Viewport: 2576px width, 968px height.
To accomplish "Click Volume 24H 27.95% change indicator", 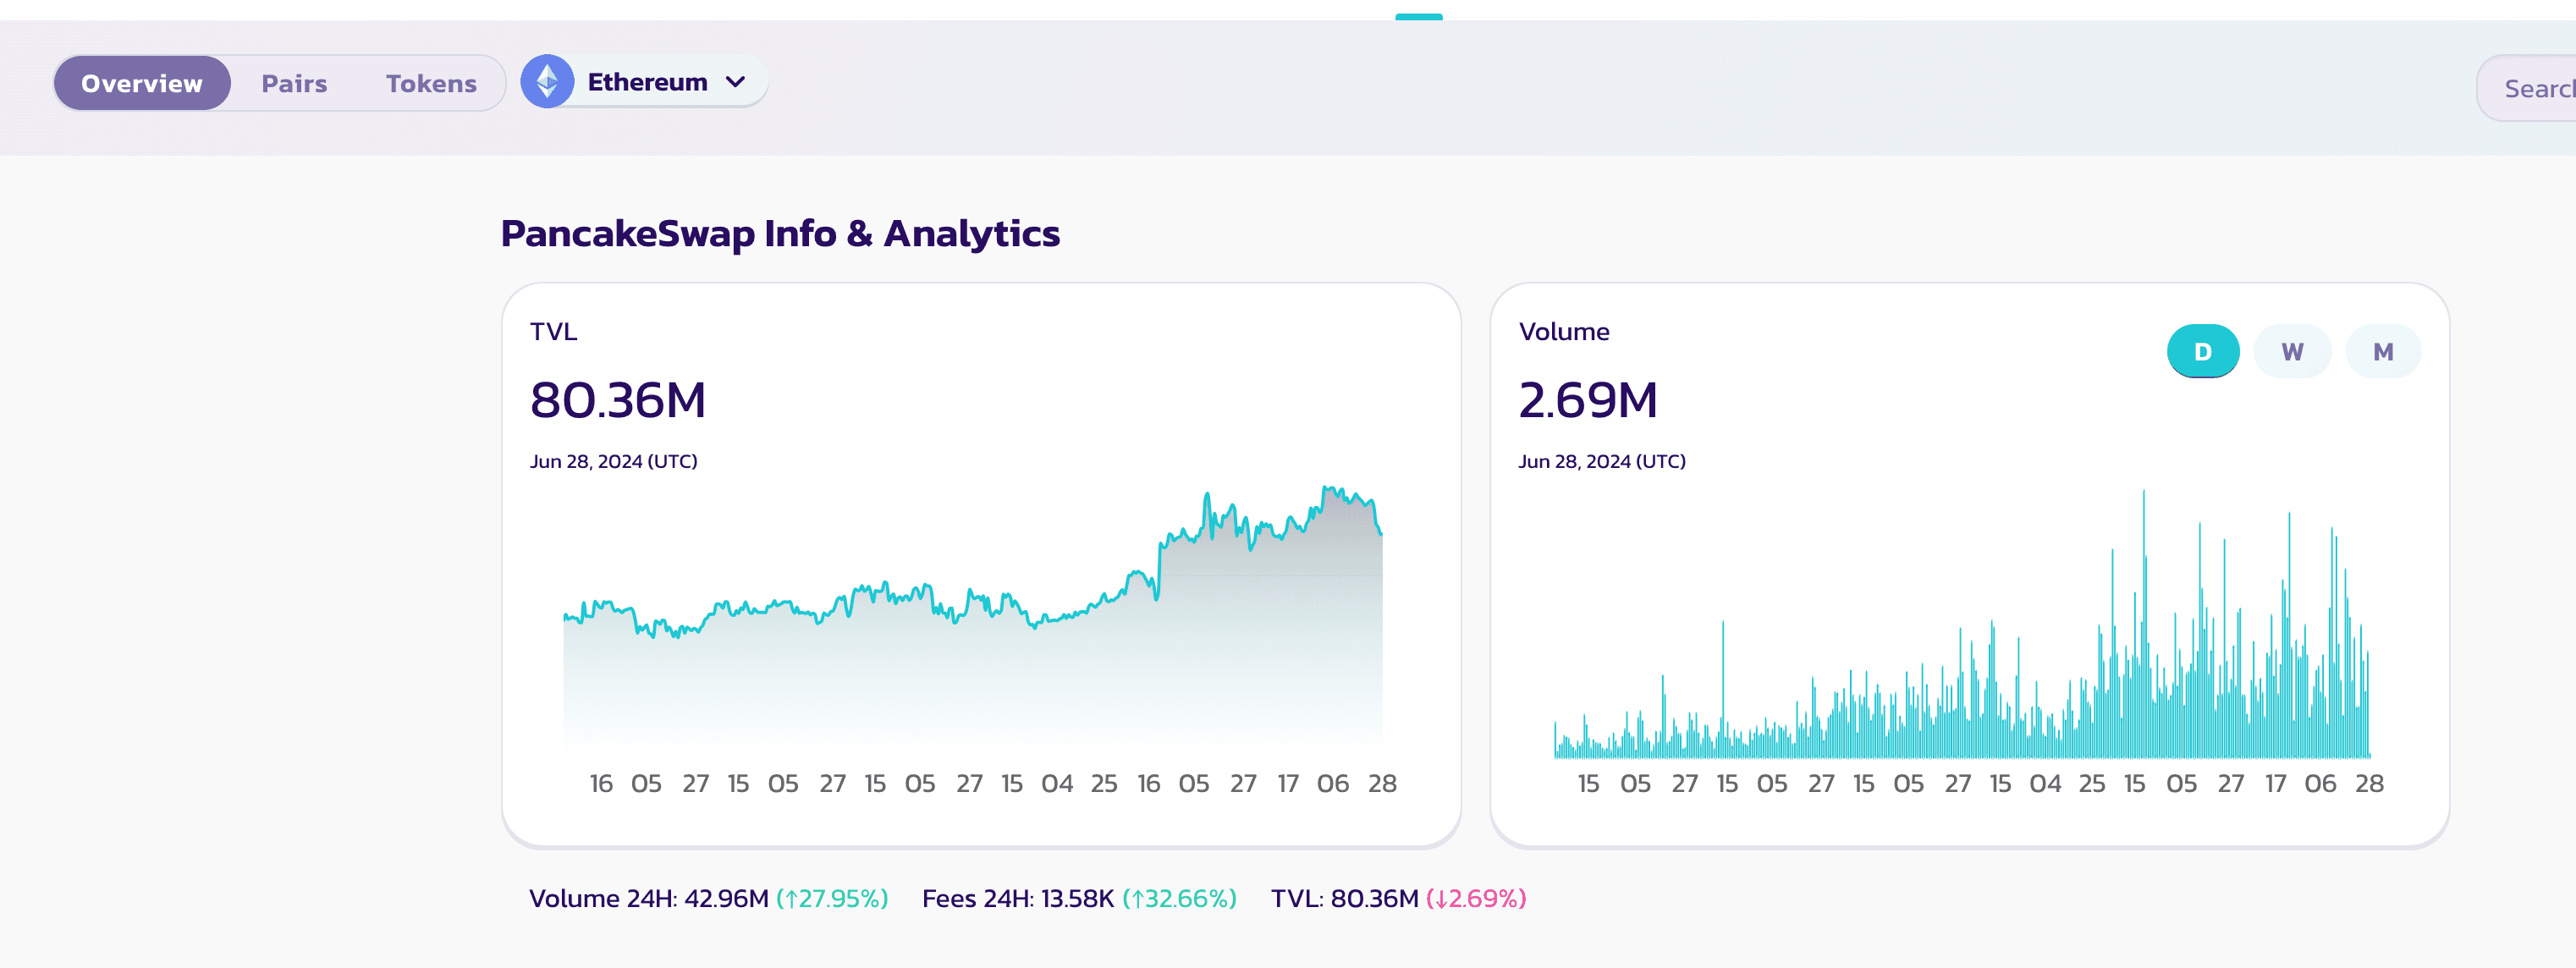I will [x=832, y=898].
